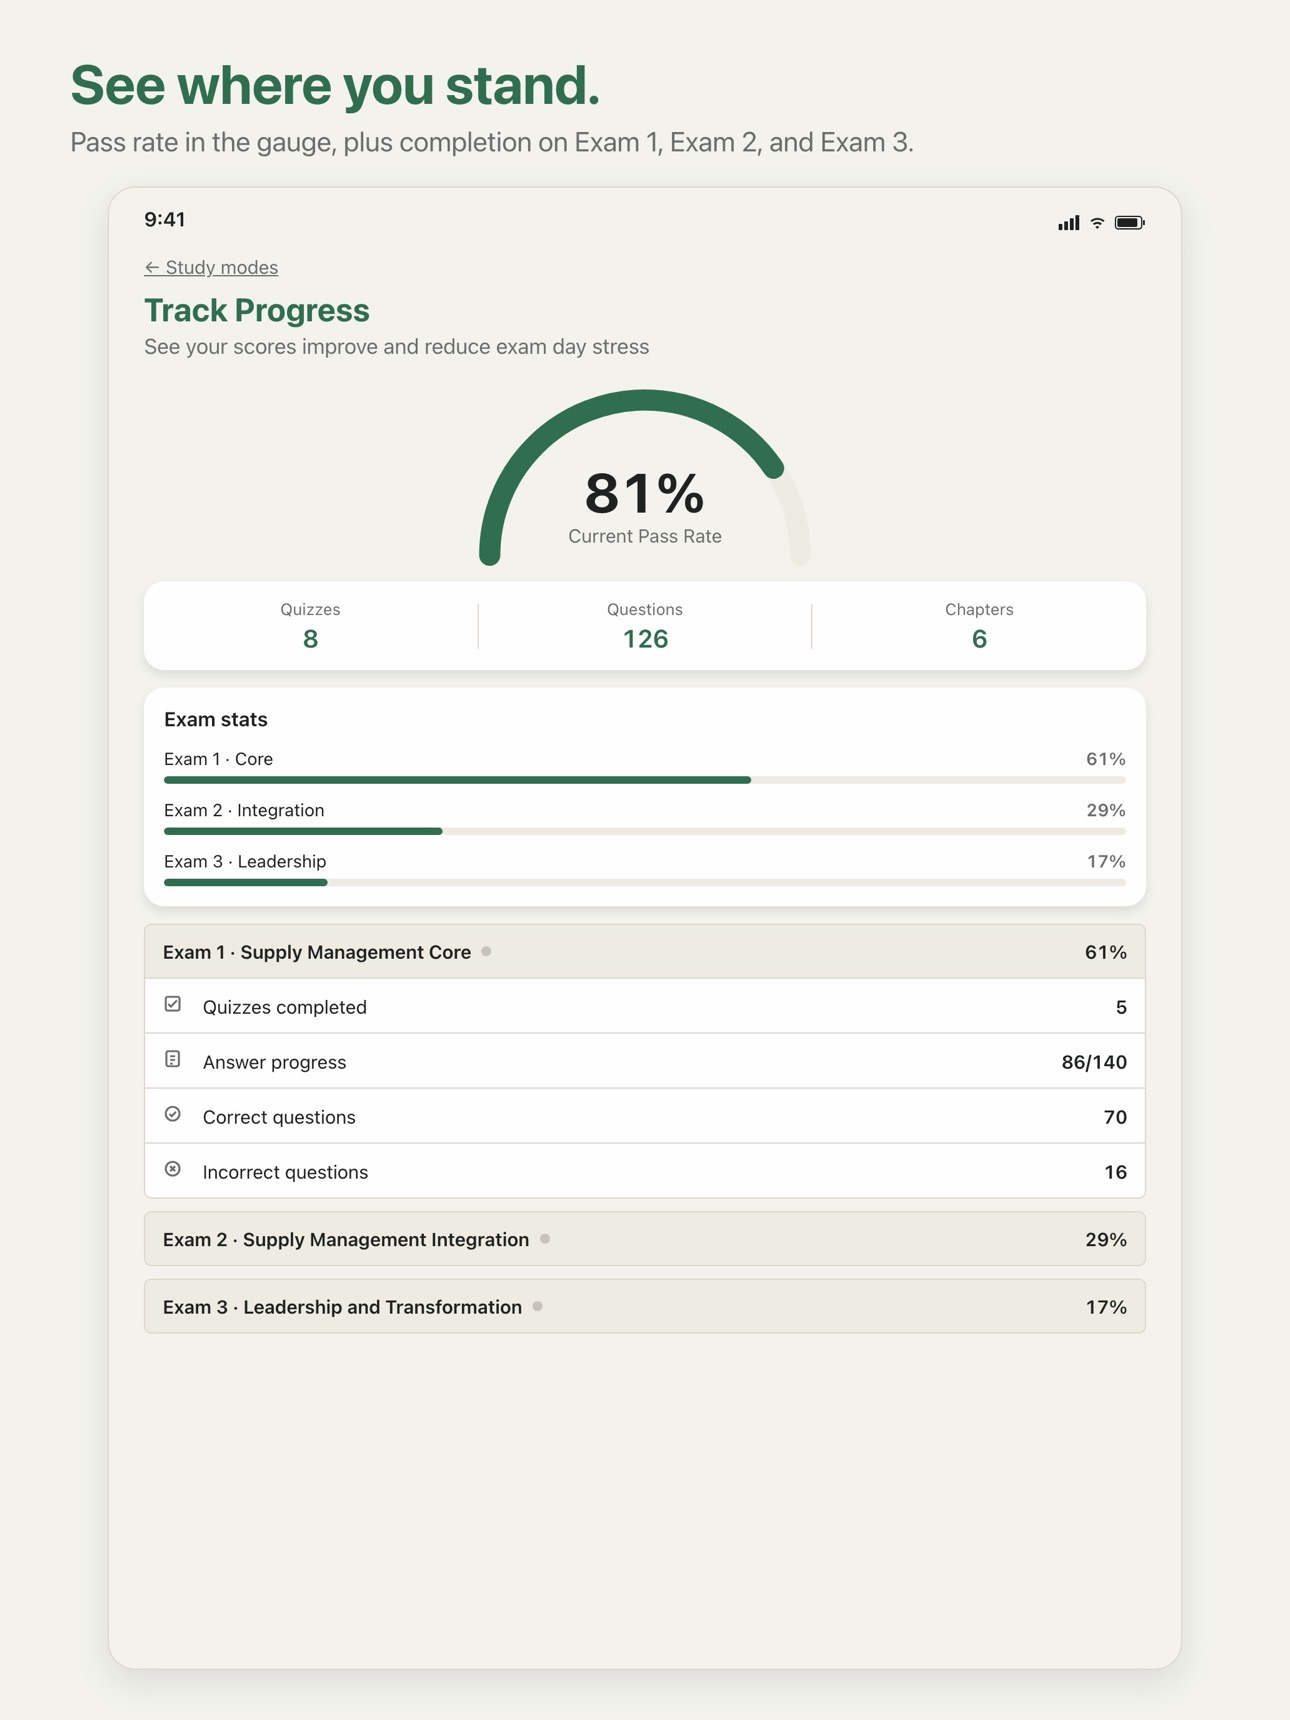Click the status dot beside Exam 2 title
The image size is (1290, 1720).
tap(545, 1239)
